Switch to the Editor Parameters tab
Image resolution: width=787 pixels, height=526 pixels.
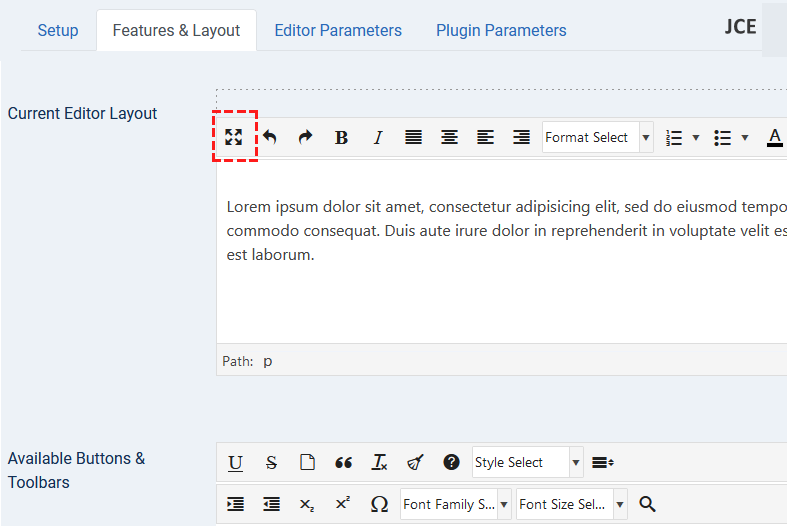[x=338, y=30]
